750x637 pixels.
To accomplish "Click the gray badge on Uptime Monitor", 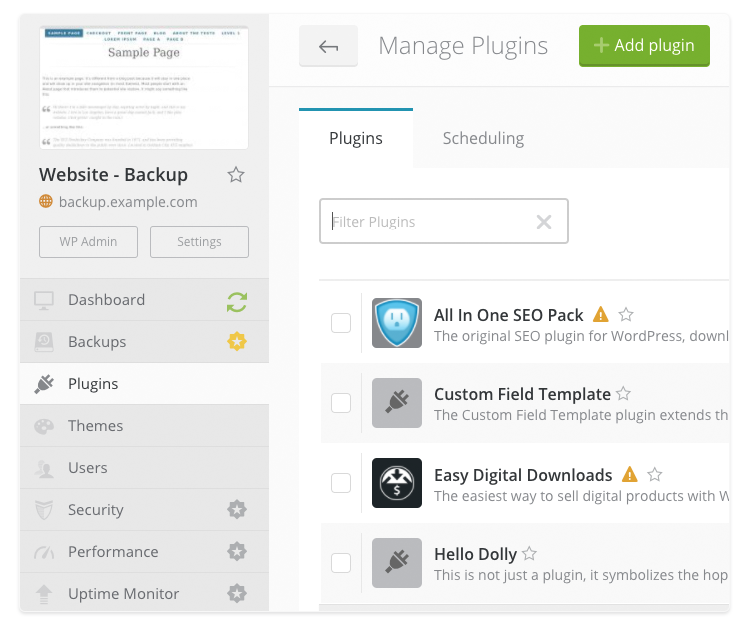I will [x=237, y=594].
